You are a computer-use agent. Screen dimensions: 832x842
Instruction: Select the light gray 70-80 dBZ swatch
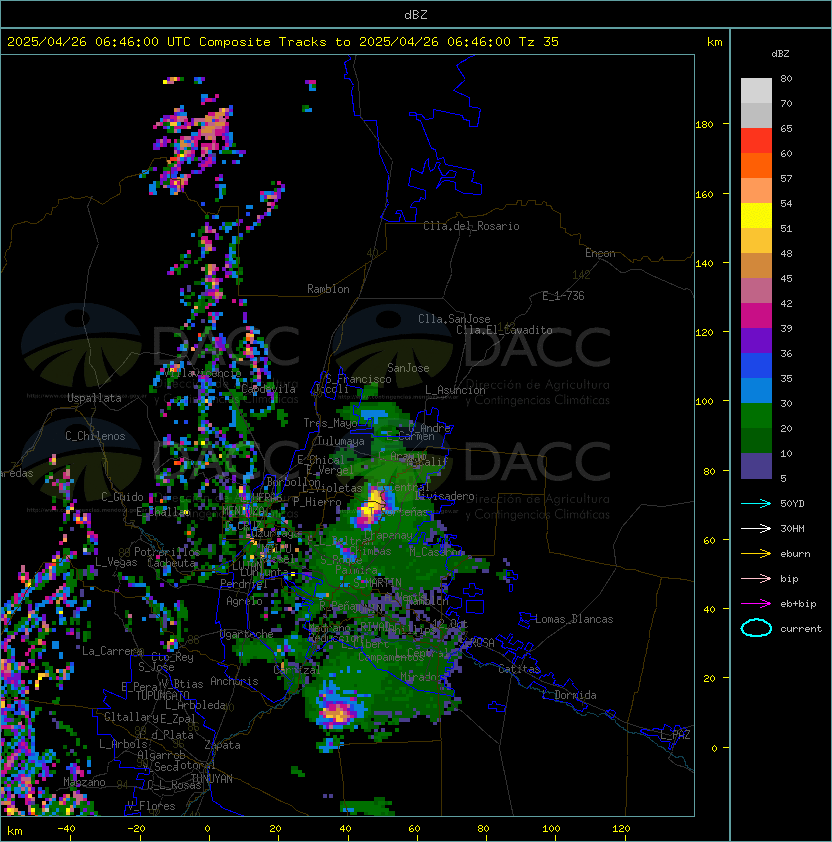[x=756, y=90]
